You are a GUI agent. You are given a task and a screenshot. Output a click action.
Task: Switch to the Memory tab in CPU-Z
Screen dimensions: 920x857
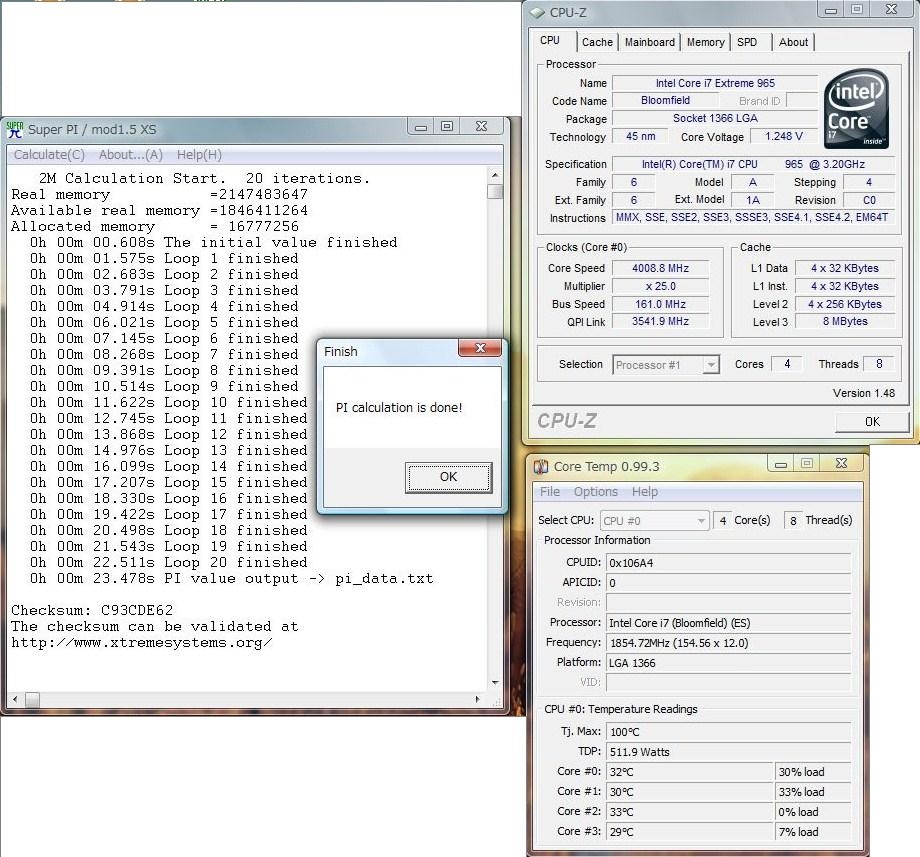tap(705, 42)
